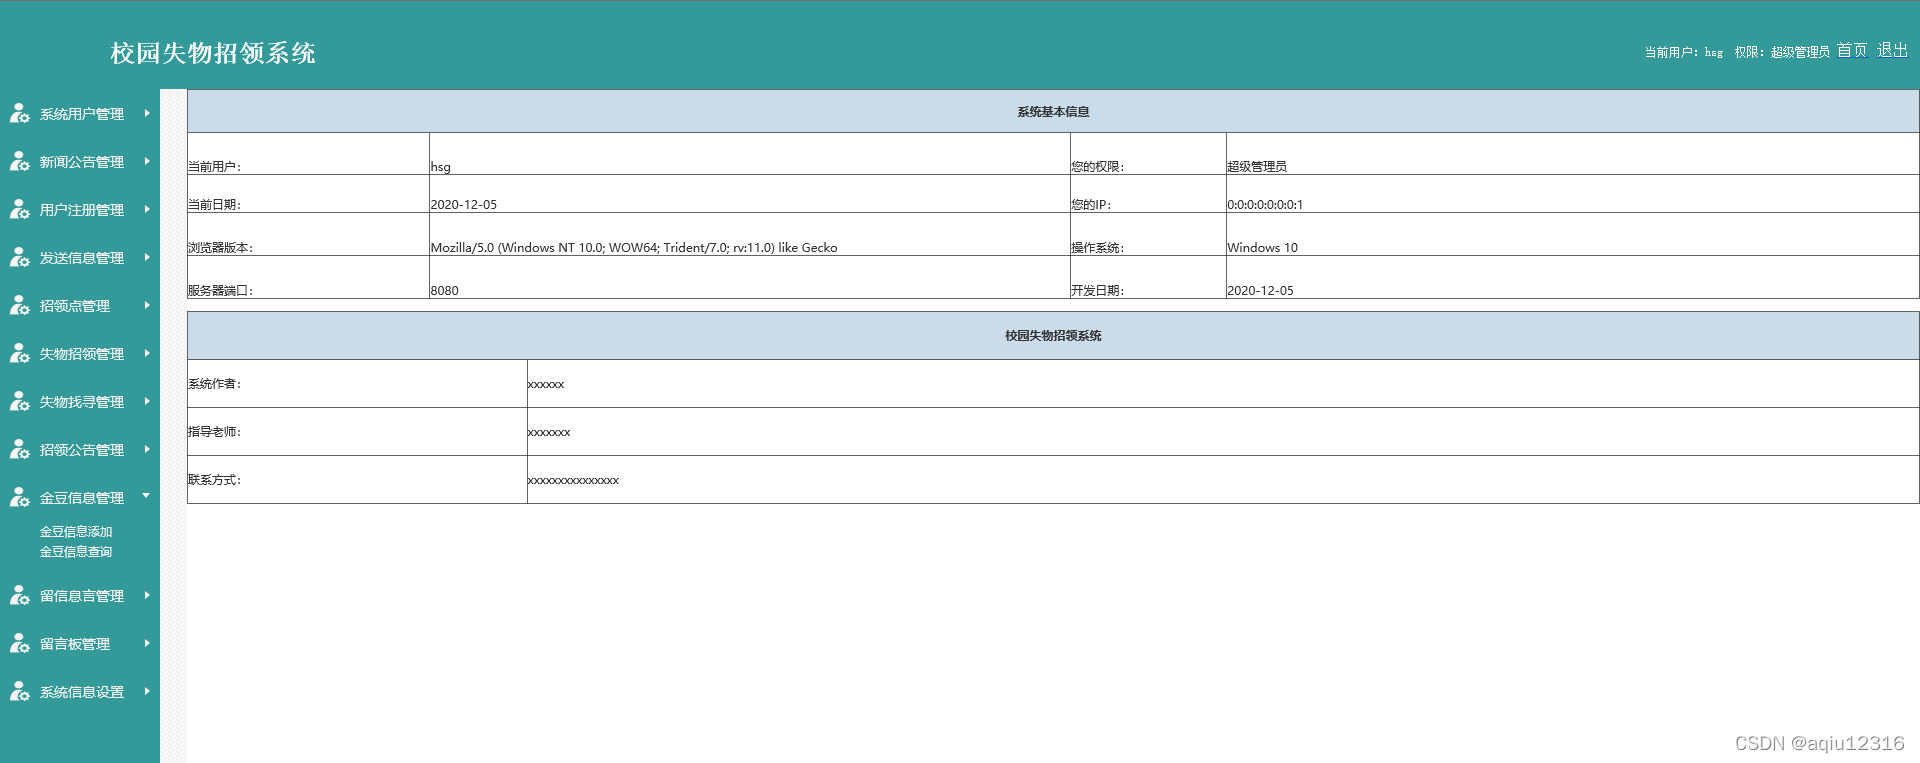Image resolution: width=1920 pixels, height=763 pixels.
Task: Expand arrow for 系统用户管理 menu
Action: pos(147,113)
